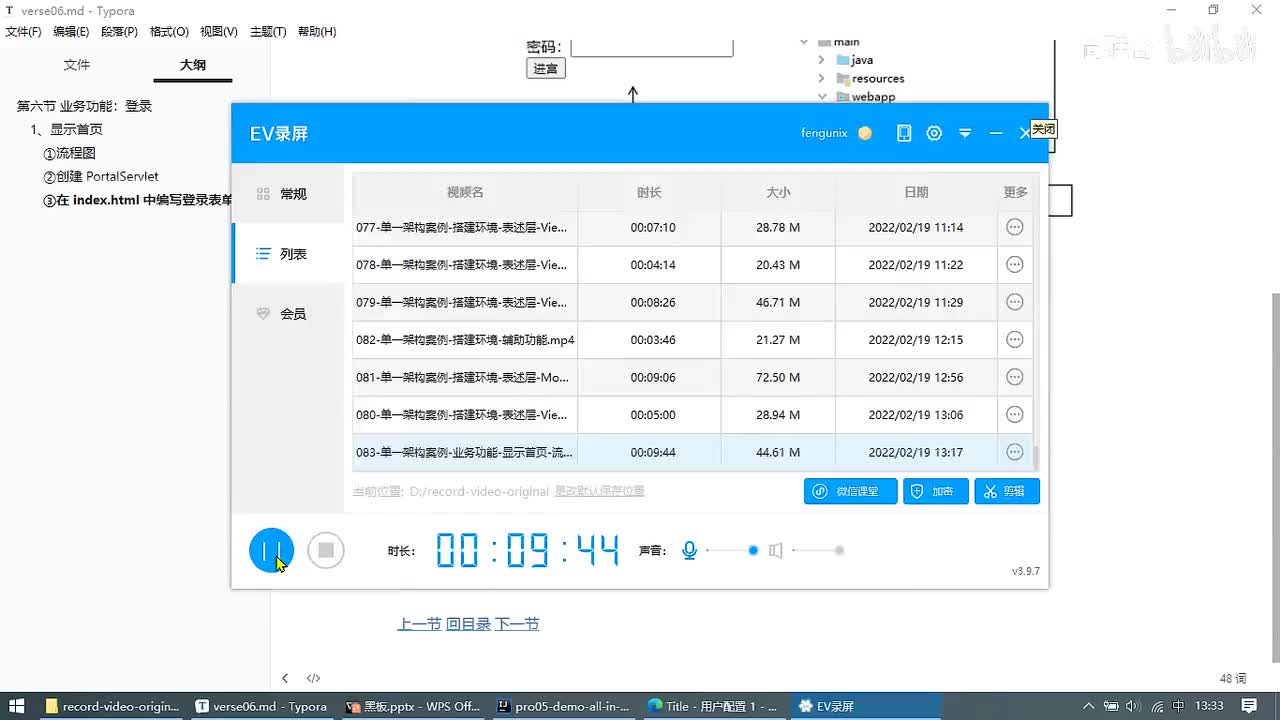Click the 大小 column header
This screenshot has height=720, width=1280.
(x=778, y=192)
